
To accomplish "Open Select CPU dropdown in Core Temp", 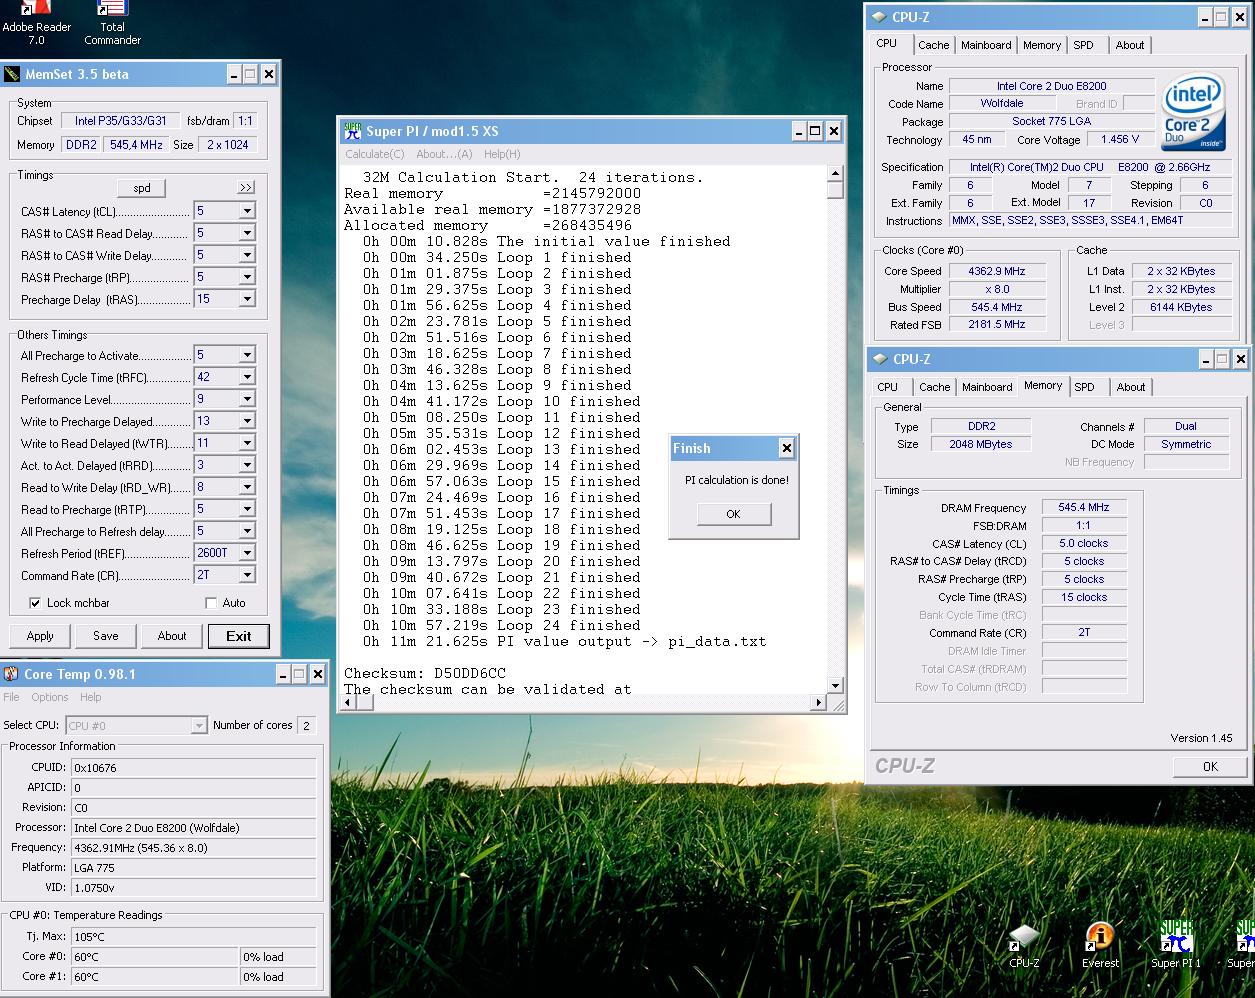I will coord(198,725).
